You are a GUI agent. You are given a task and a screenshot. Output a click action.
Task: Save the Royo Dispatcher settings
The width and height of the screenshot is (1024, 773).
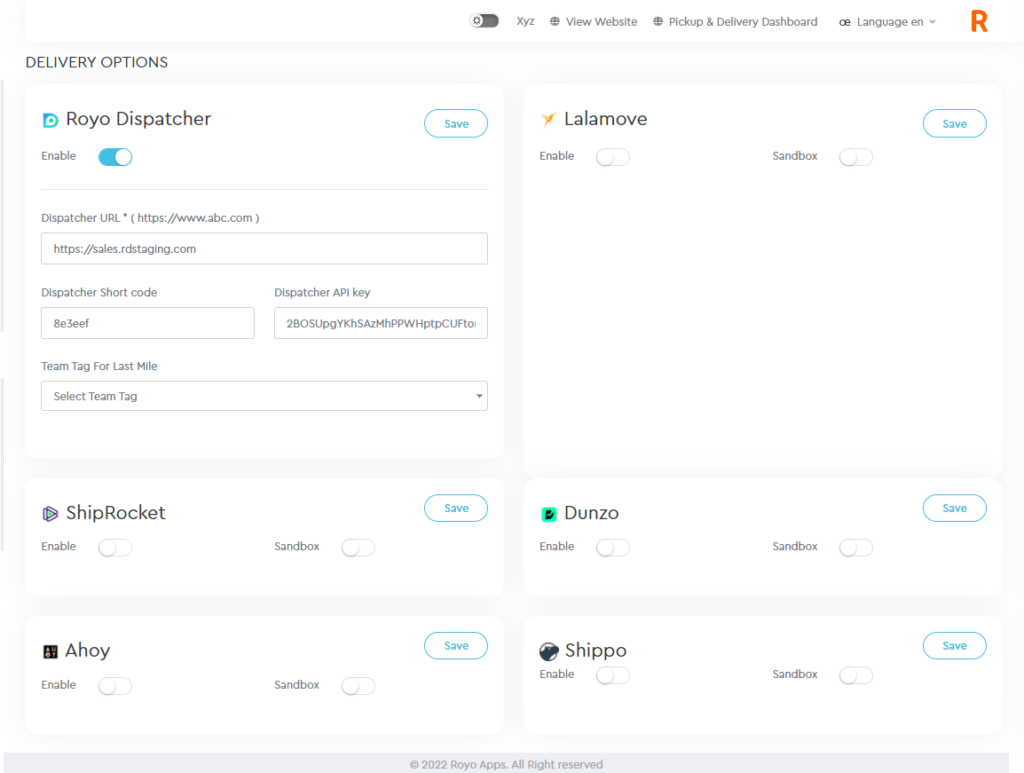(456, 123)
